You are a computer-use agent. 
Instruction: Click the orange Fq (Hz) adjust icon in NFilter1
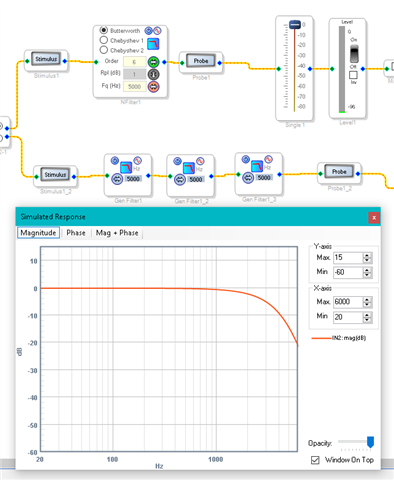153,87
